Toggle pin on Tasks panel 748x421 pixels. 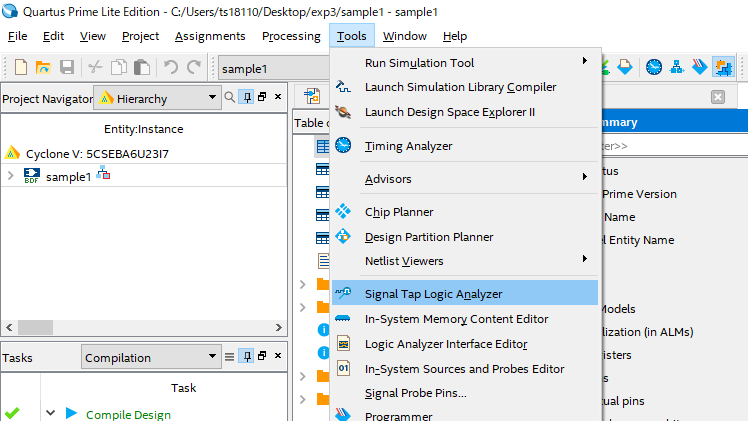pos(247,356)
